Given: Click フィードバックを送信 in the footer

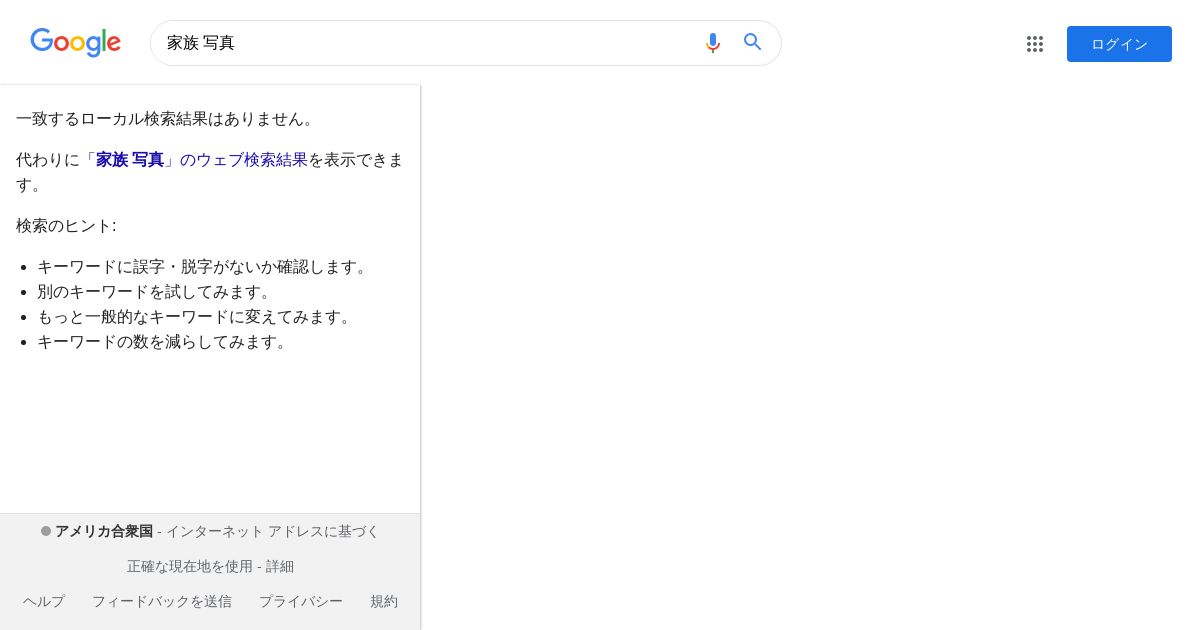Looking at the screenshot, I should tap(162, 601).
